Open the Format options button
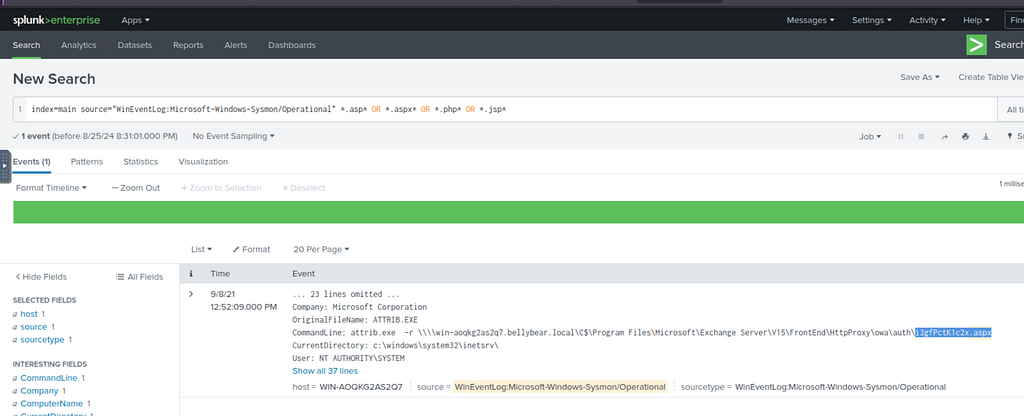Screen dimensions: 1024x416 click(251, 249)
